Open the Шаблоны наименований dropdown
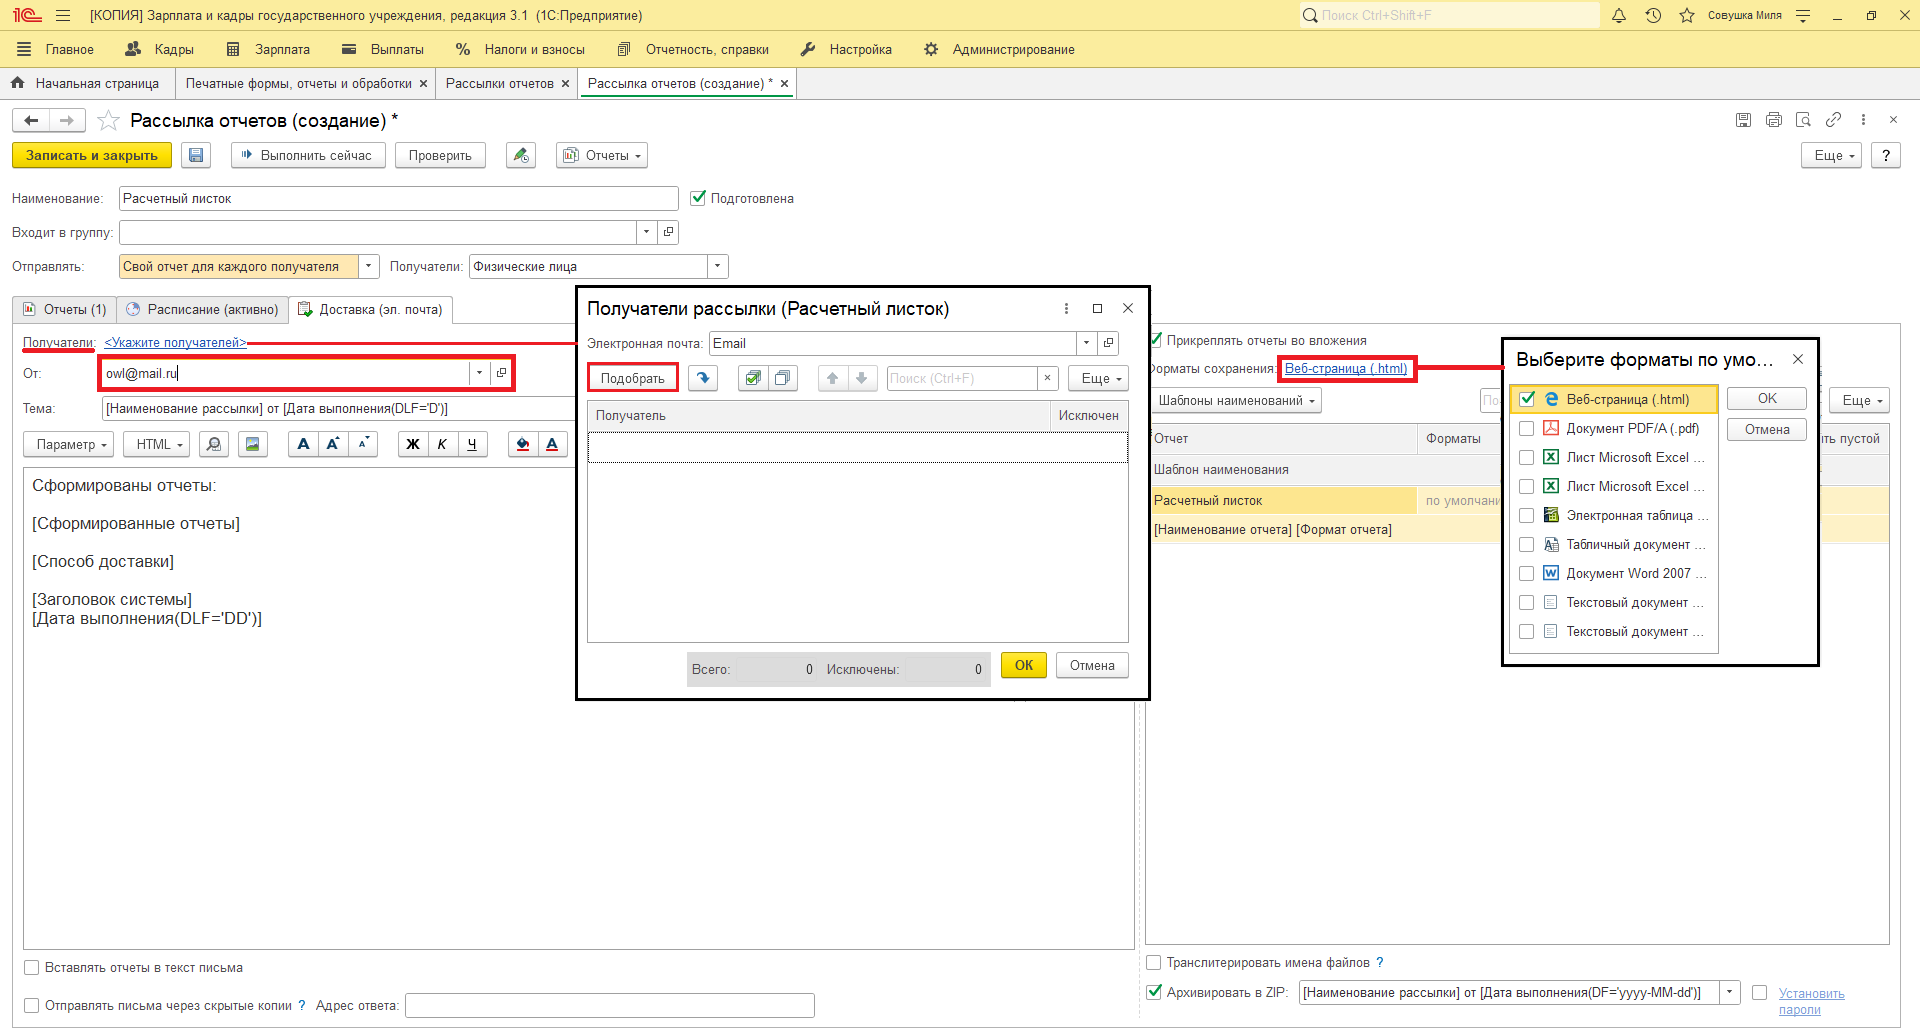Image resolution: width=1920 pixels, height=1033 pixels. pyautogui.click(x=1236, y=400)
